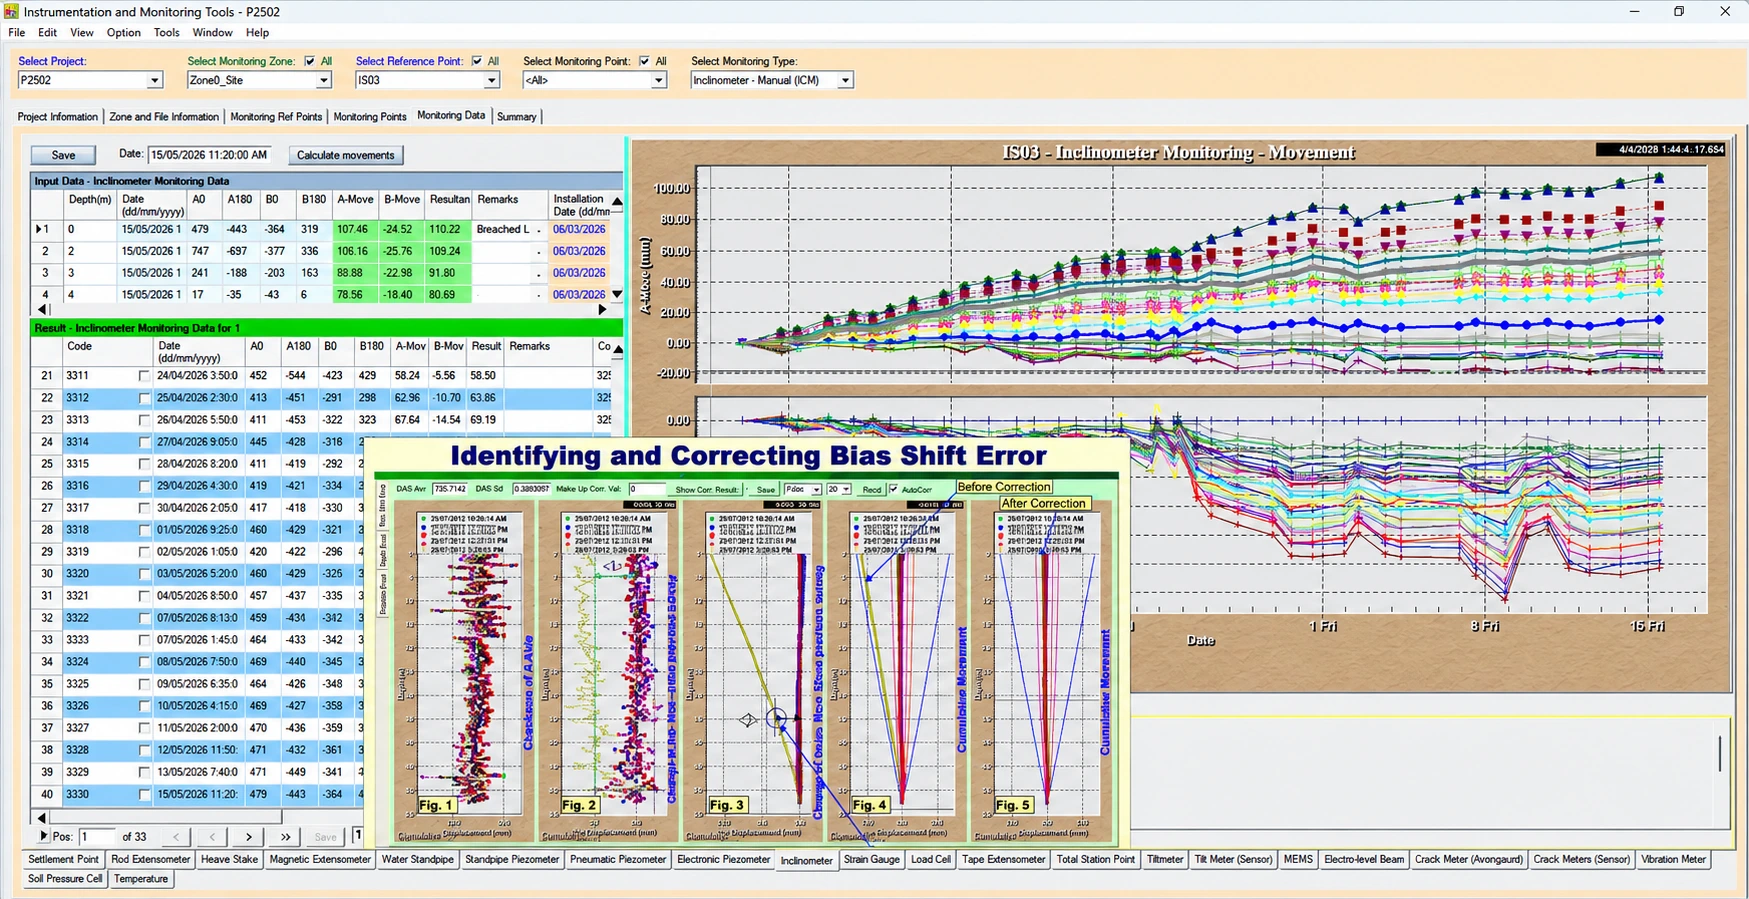The height and width of the screenshot is (899, 1749).
Task: Open the Option menu
Action: pyautogui.click(x=124, y=32)
